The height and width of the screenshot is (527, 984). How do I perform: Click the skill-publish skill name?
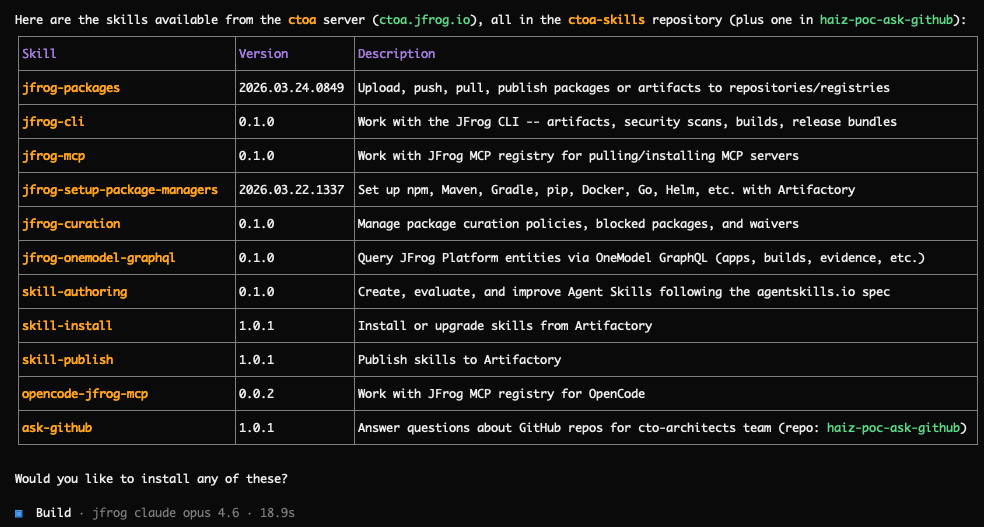click(67, 359)
